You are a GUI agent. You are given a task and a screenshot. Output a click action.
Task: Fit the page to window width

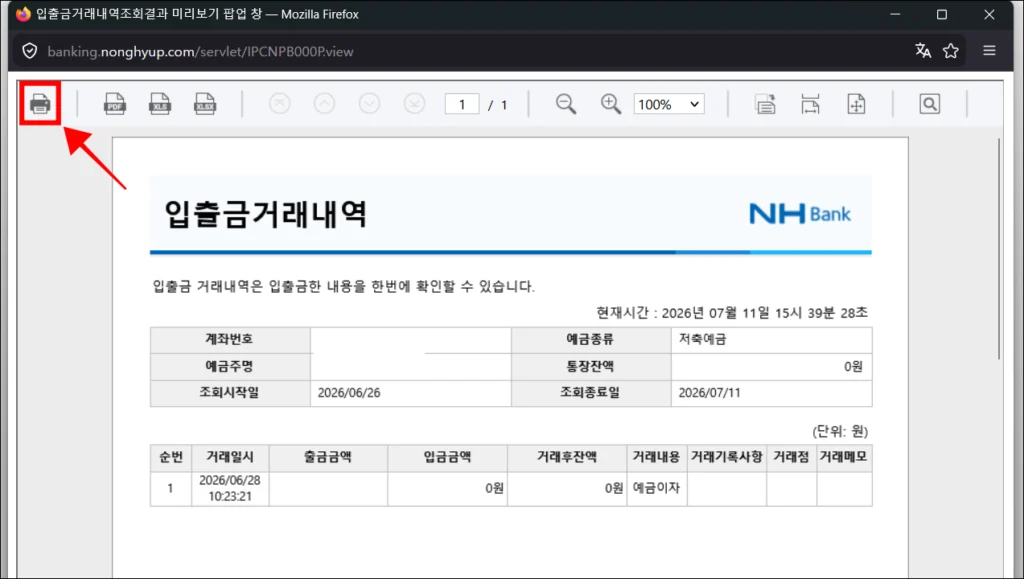click(810, 104)
